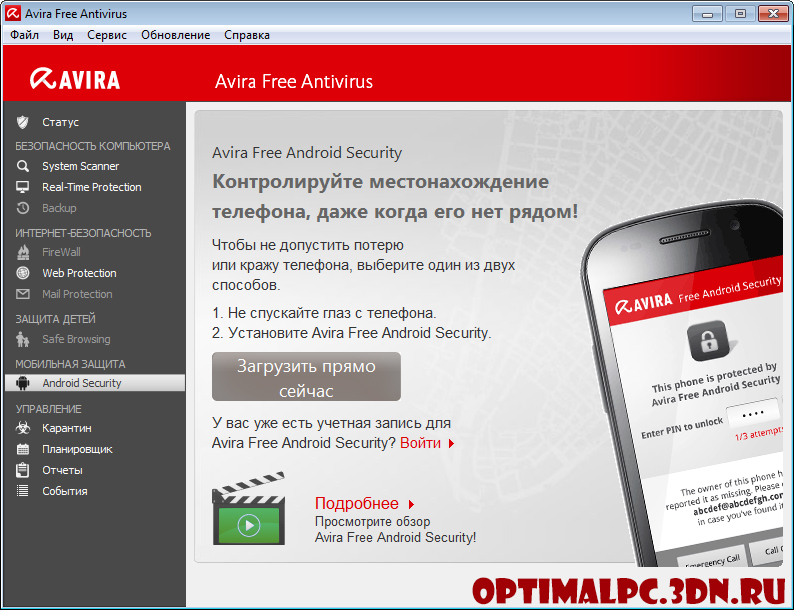
Task: Click the БЕЗОПАСНОСТЬ КОМПЬЮТЕРА heading
Action: (93, 146)
